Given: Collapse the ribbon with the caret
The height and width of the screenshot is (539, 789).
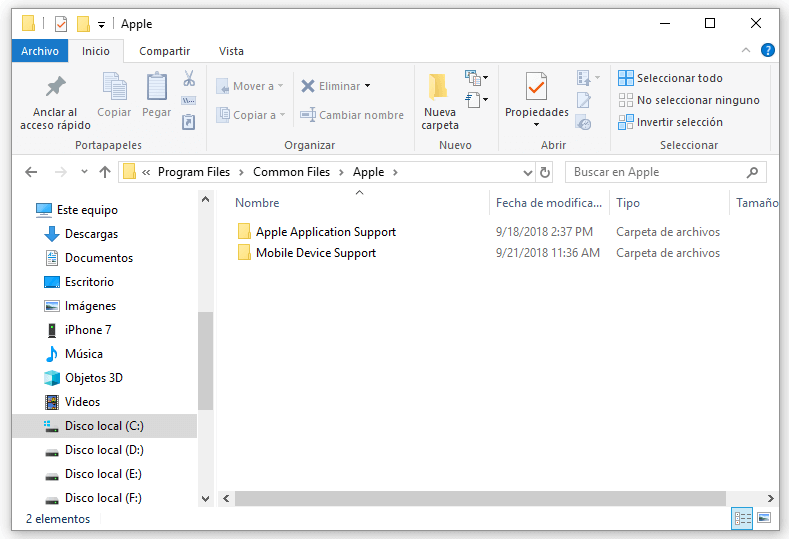Looking at the screenshot, I should point(746,50).
